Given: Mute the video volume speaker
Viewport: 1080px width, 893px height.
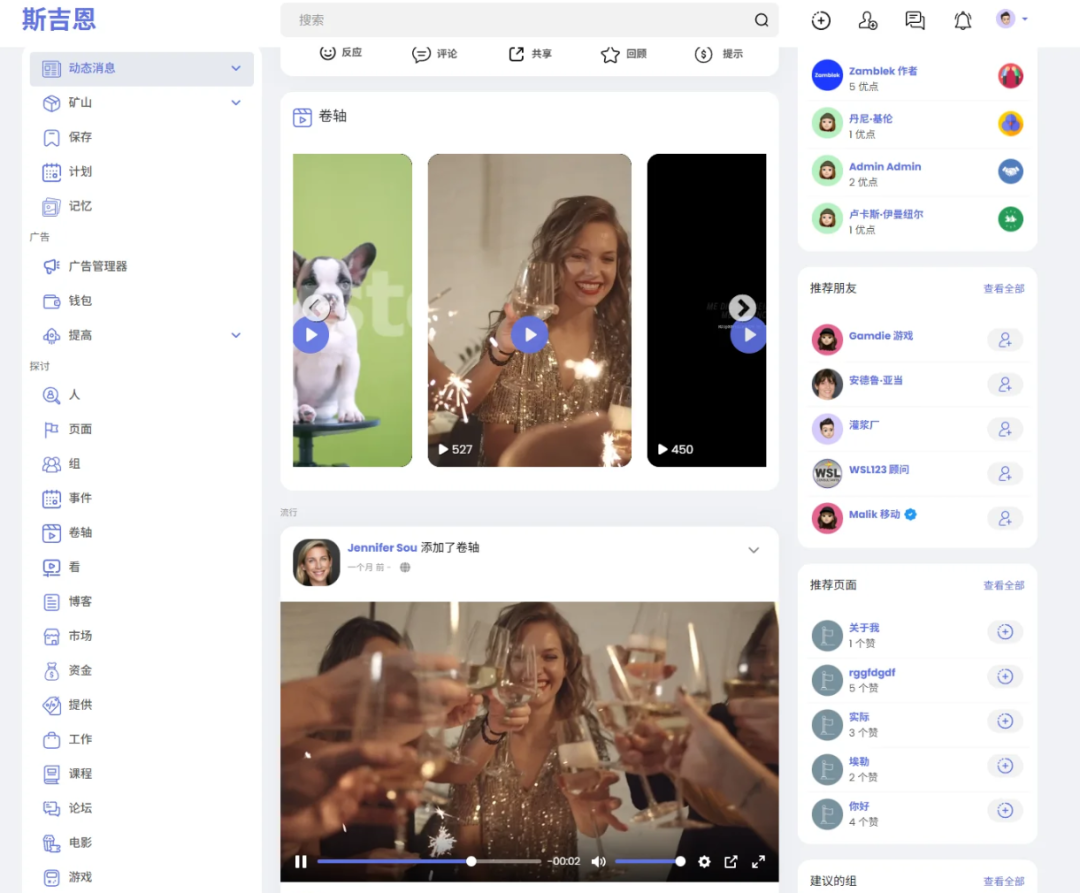Looking at the screenshot, I should coord(599,861).
